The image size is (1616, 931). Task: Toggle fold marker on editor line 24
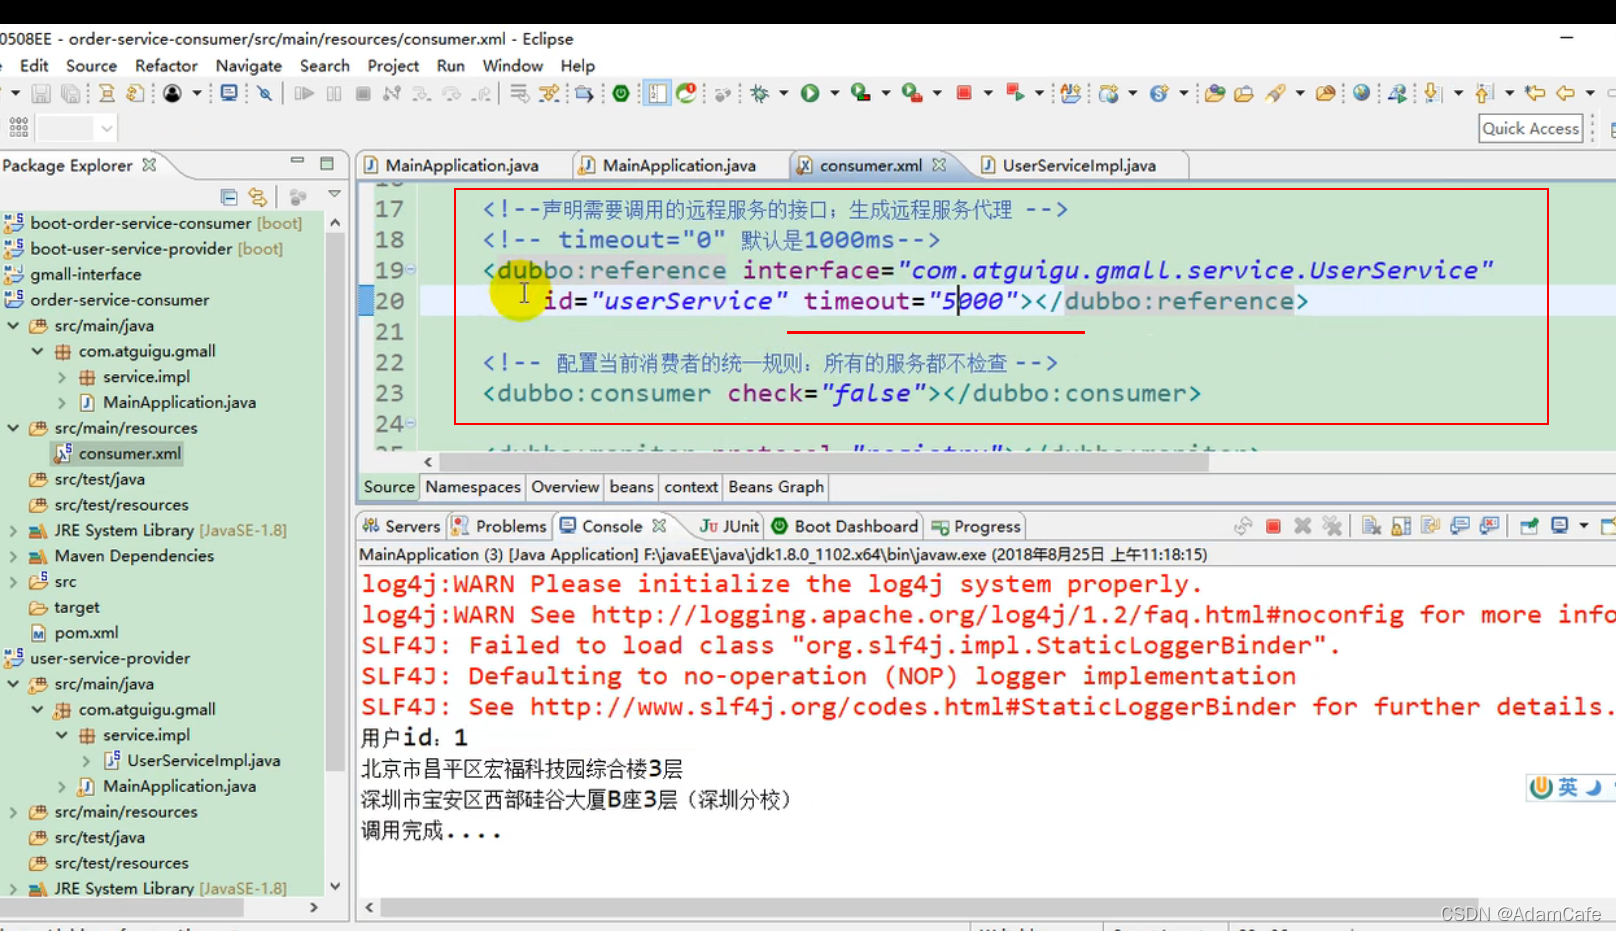411,423
